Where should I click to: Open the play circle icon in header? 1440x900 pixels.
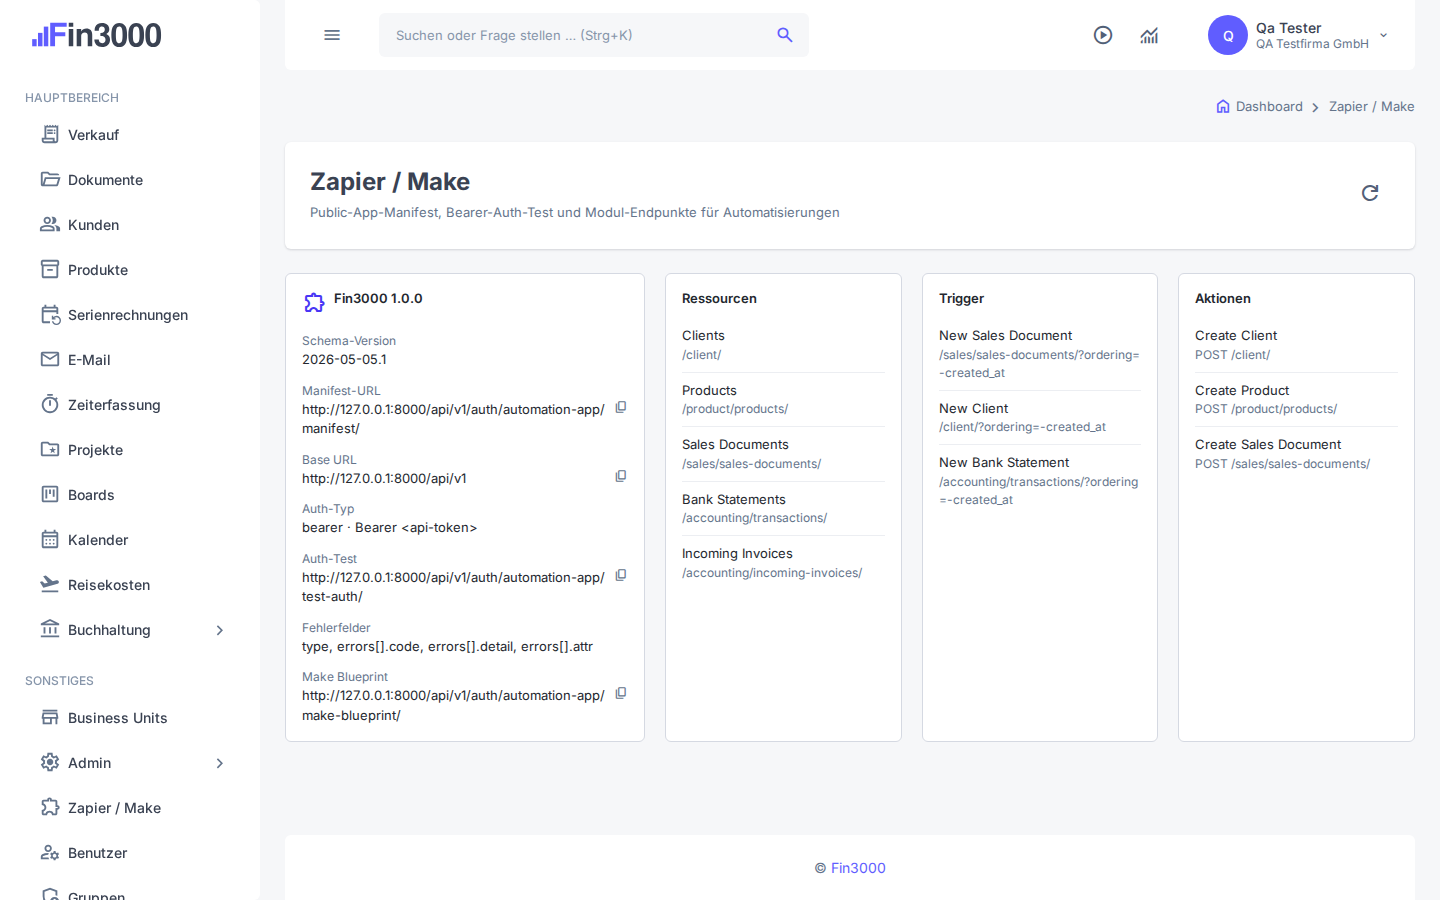pyautogui.click(x=1103, y=35)
